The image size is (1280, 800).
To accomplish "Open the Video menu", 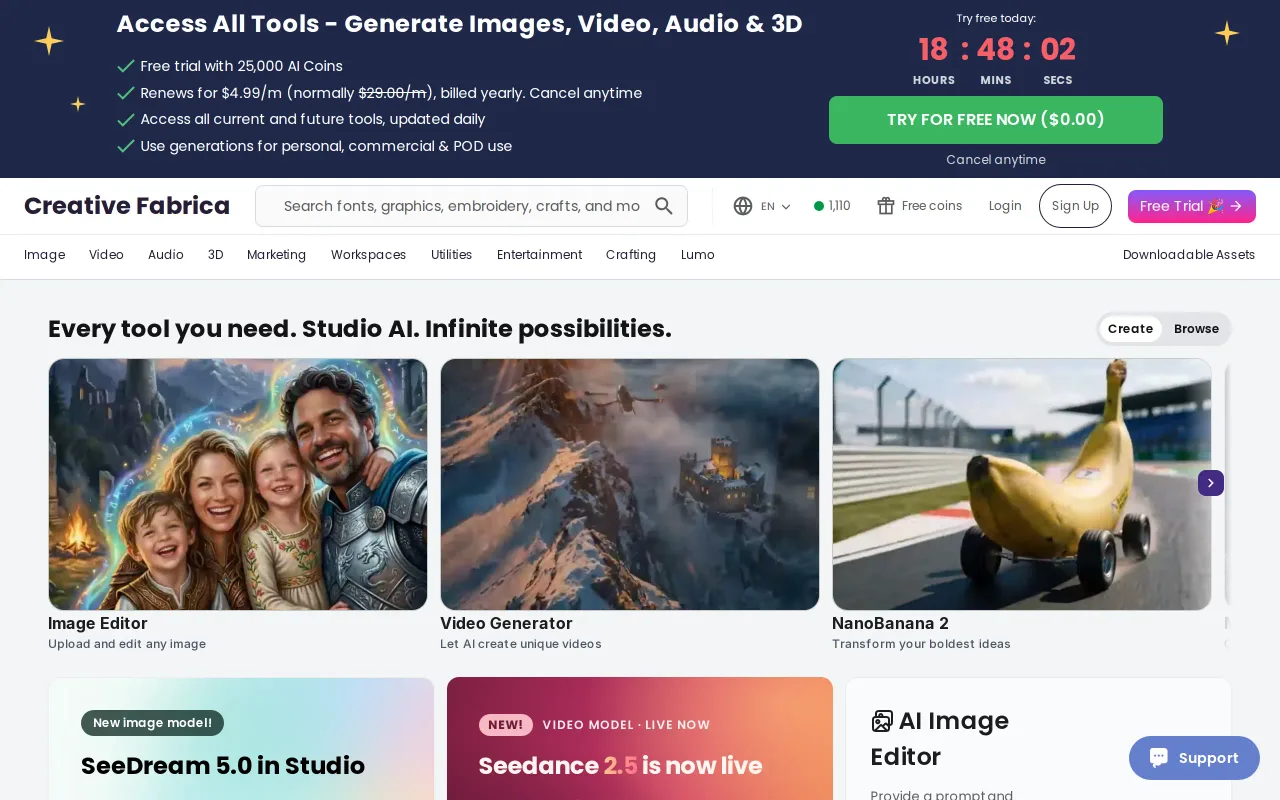I will [106, 255].
